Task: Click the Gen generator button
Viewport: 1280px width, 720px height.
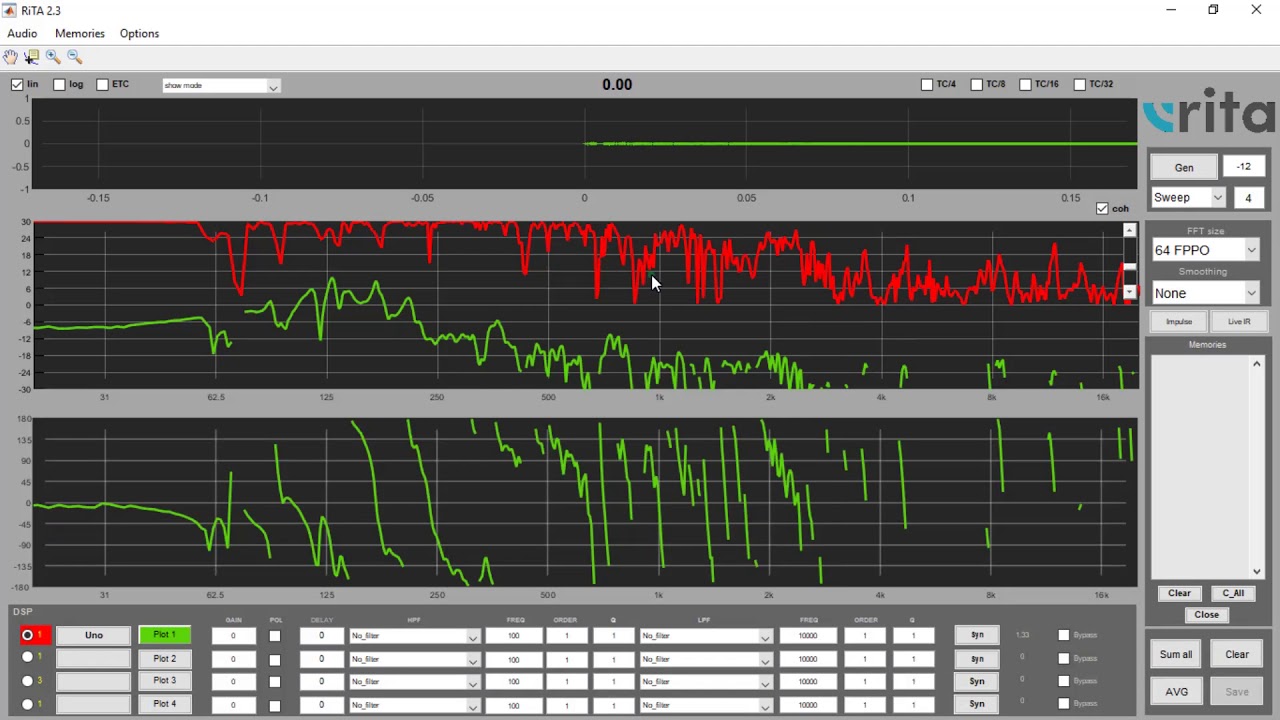Action: pyautogui.click(x=1183, y=167)
